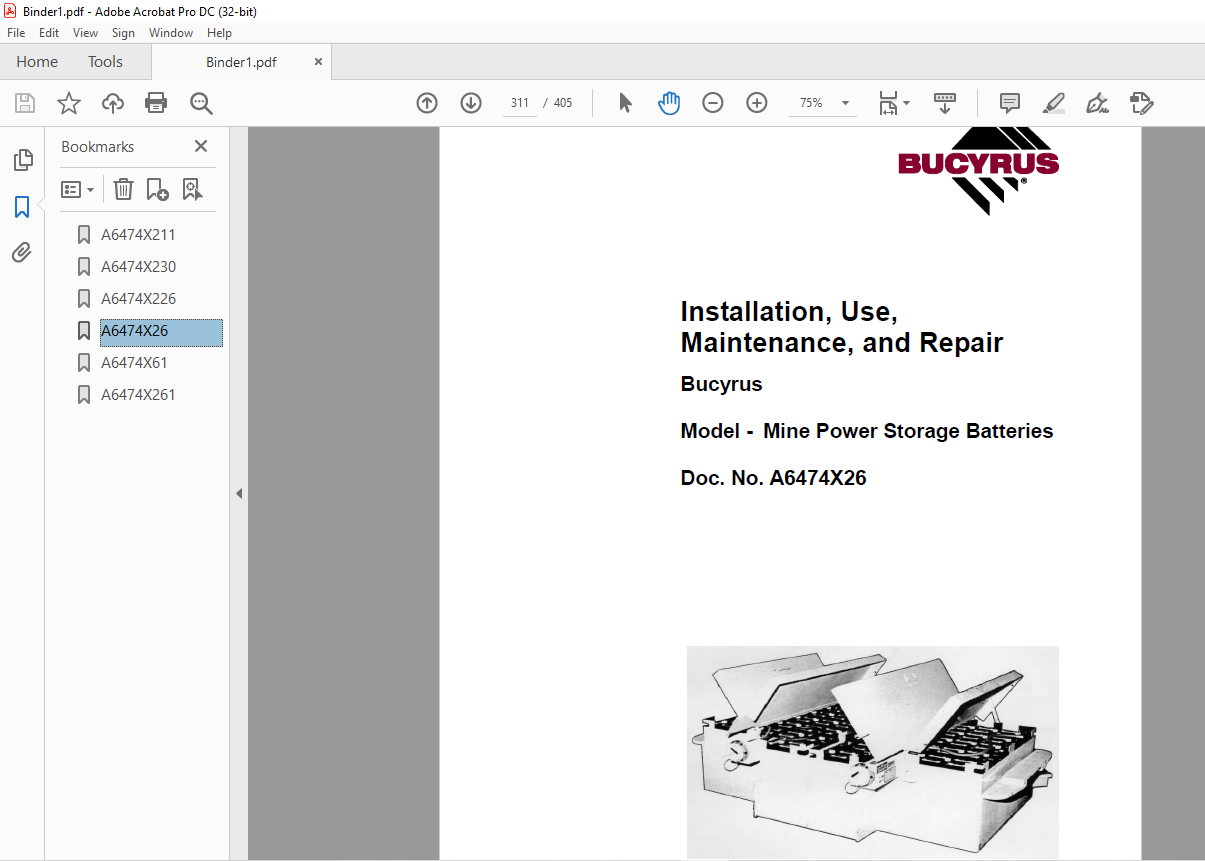Open the Find text magnifier tool
The width and height of the screenshot is (1205, 861).
point(201,103)
